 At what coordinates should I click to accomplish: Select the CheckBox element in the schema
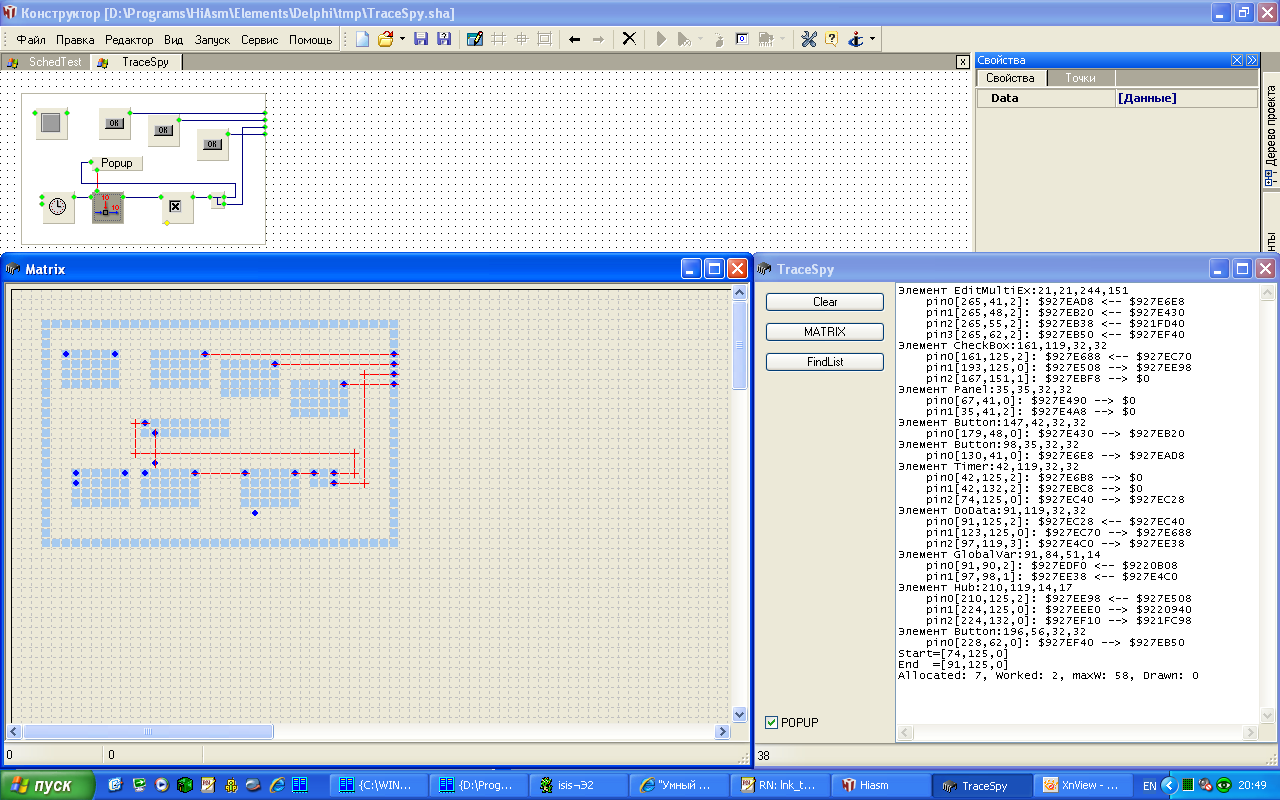click(177, 207)
